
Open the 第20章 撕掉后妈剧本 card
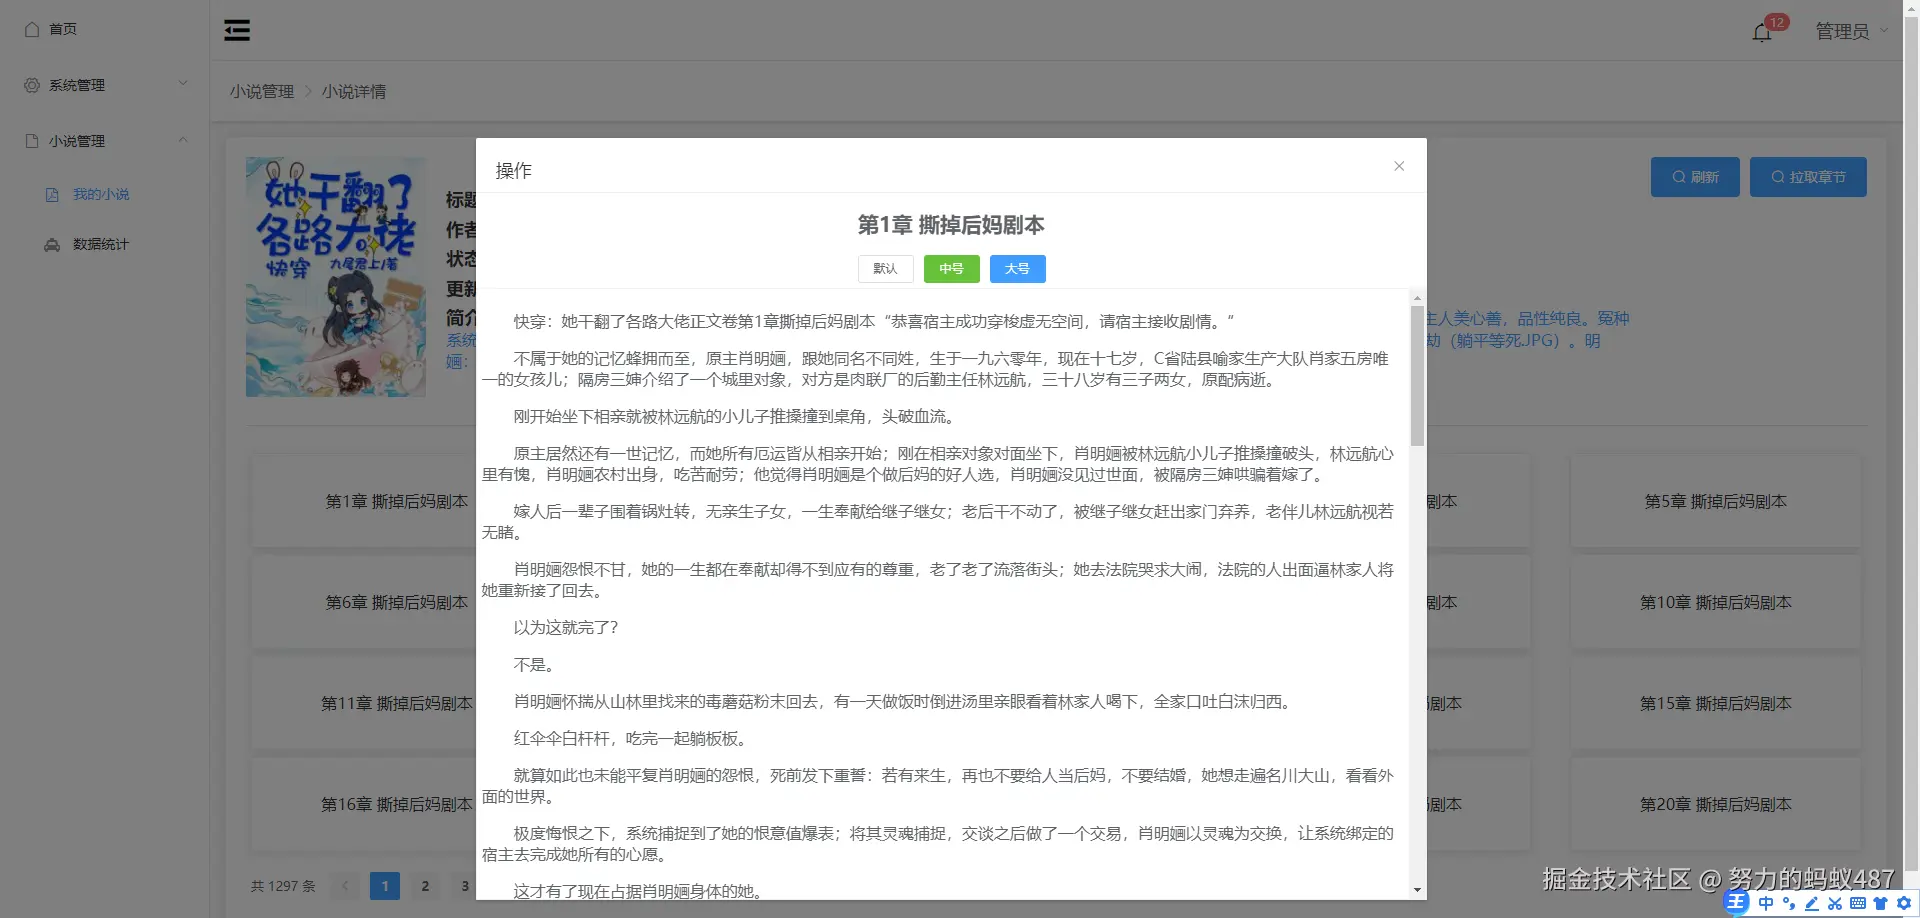click(x=1716, y=804)
